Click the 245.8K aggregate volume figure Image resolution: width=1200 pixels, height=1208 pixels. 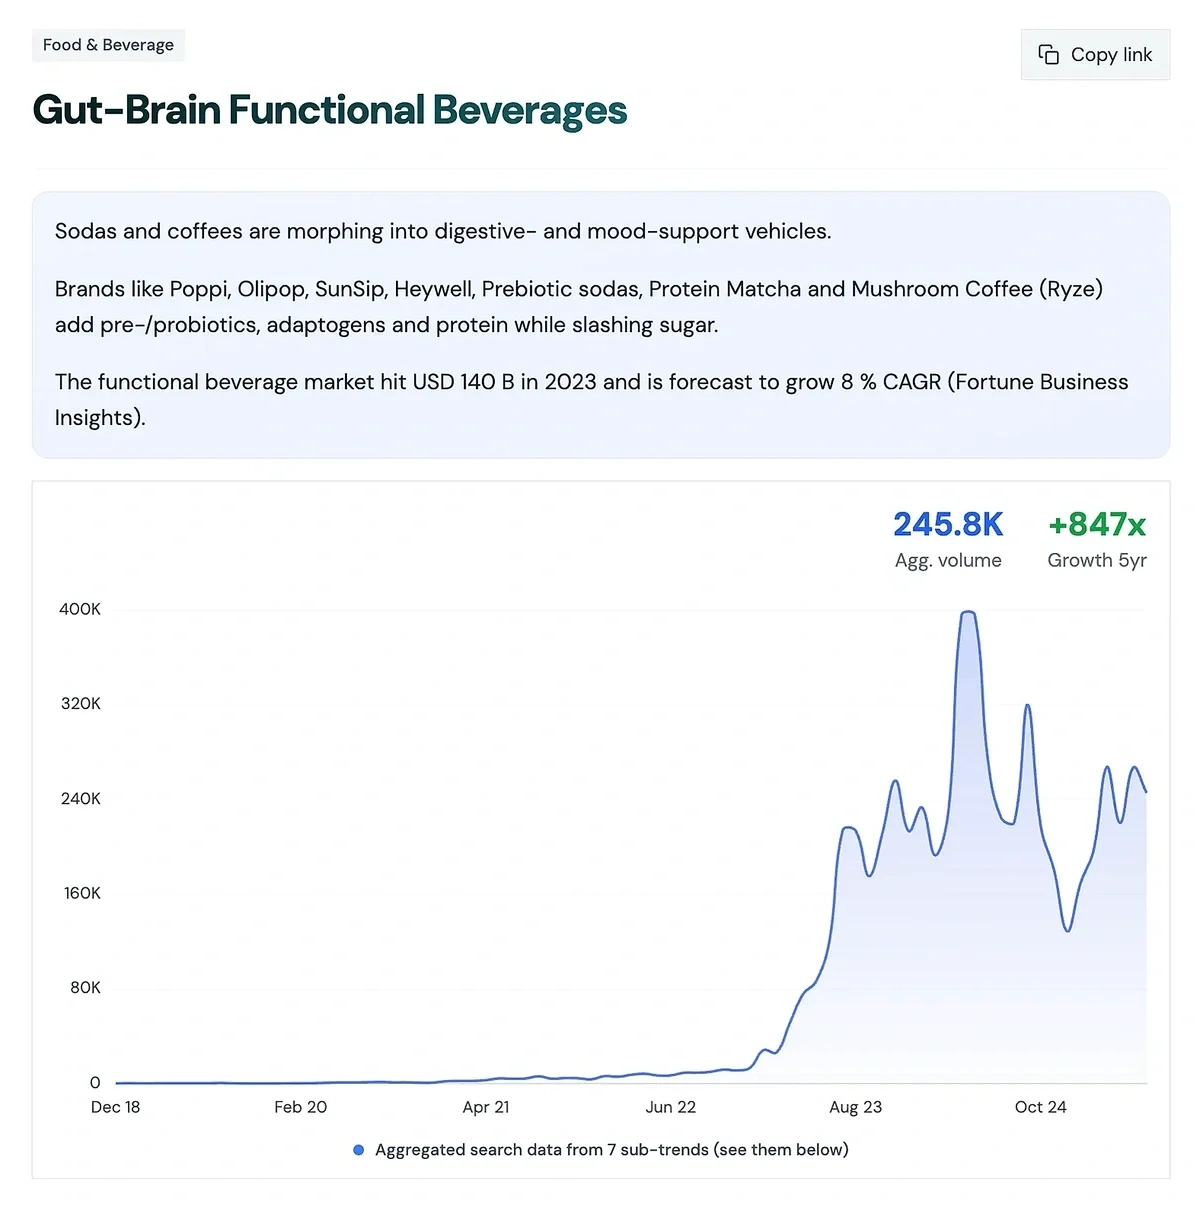(947, 524)
